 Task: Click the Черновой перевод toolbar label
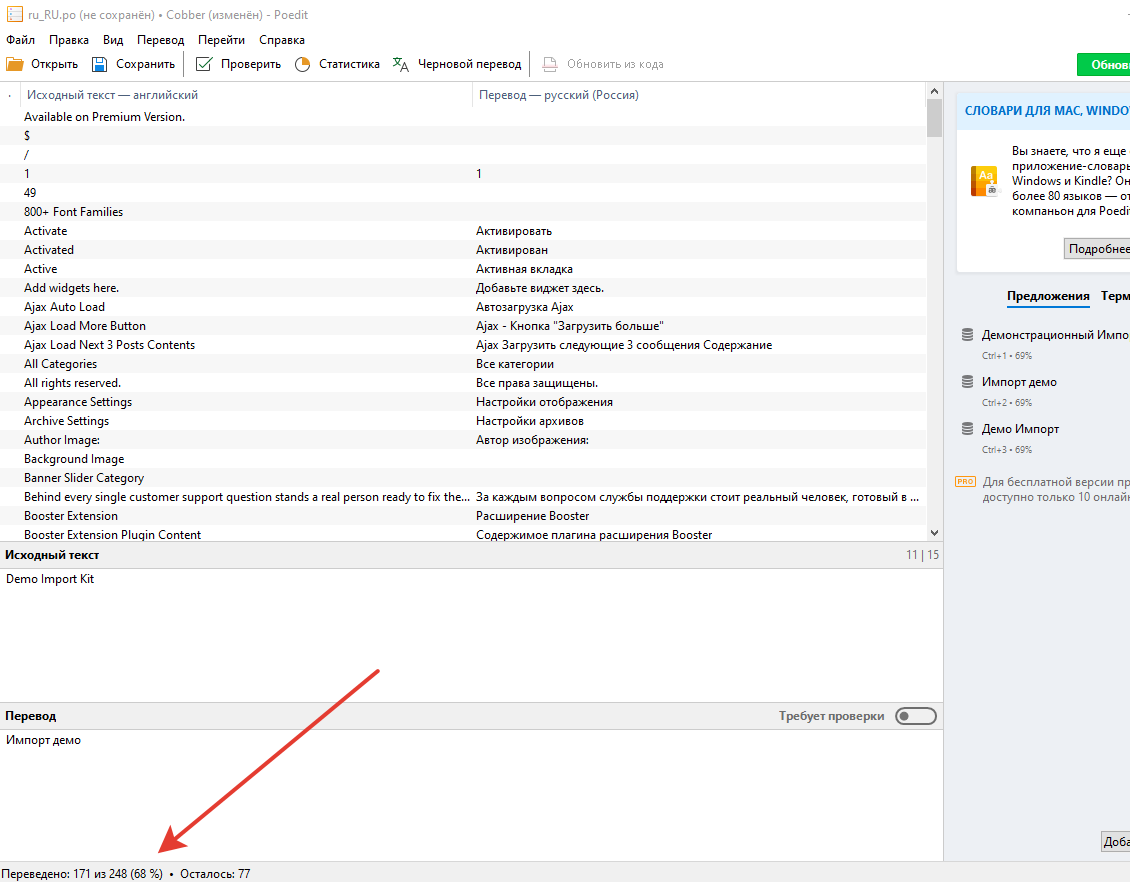[469, 64]
